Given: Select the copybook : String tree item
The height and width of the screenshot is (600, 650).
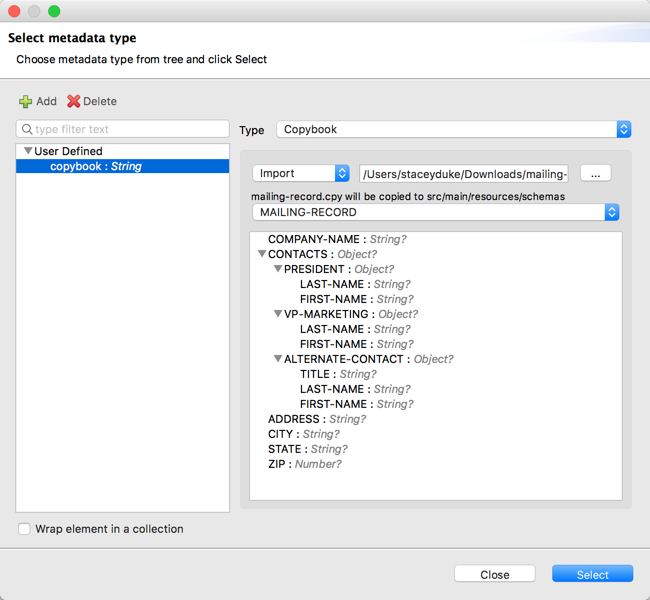Looking at the screenshot, I should 95,166.
